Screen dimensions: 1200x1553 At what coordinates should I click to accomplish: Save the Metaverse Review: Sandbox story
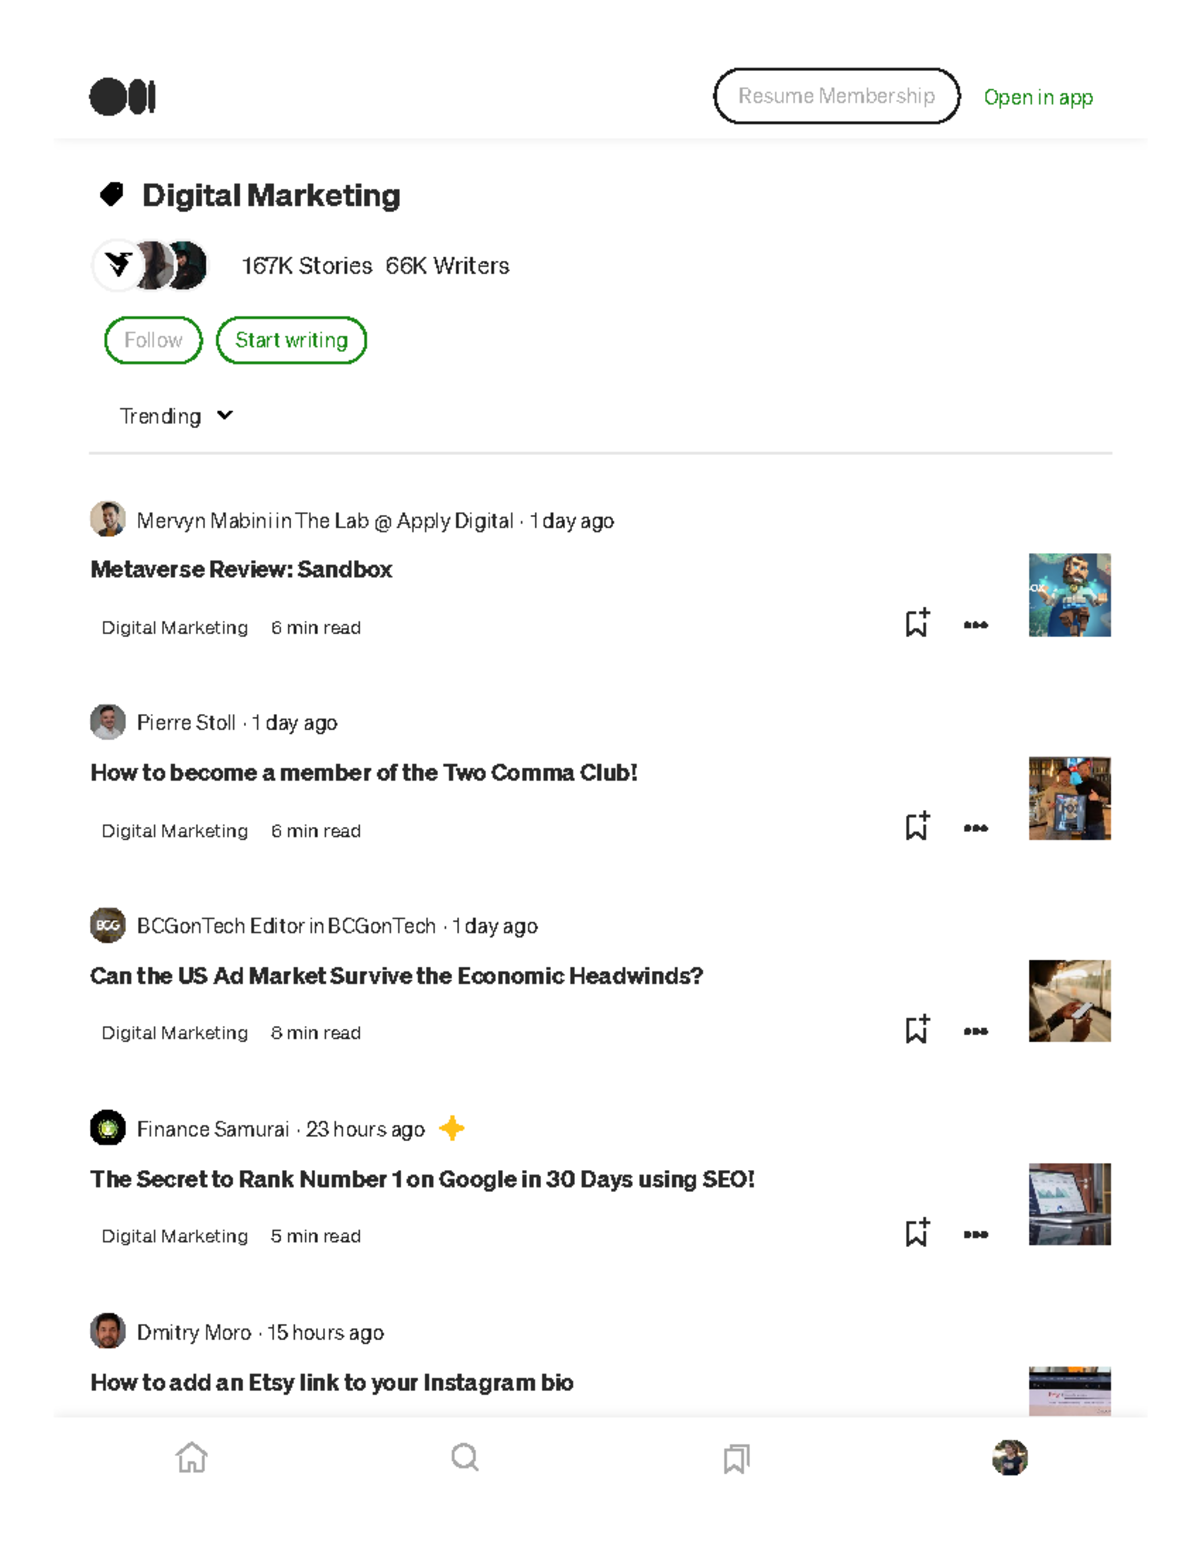tap(918, 624)
